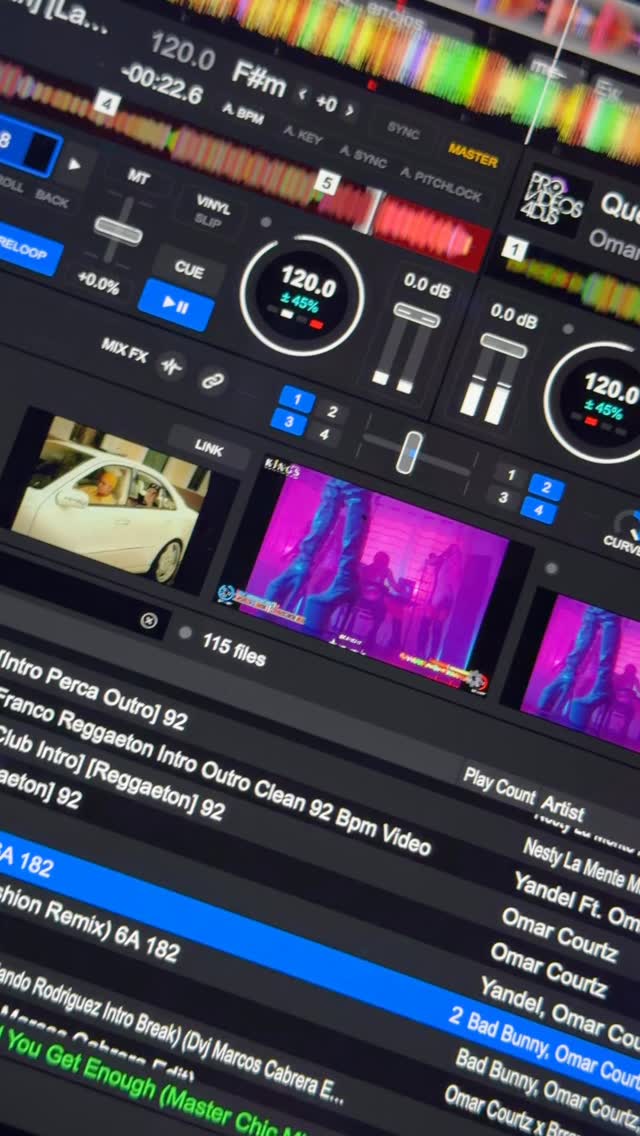
Task: Click the chain link icon near MIX FX
Action: [212, 380]
